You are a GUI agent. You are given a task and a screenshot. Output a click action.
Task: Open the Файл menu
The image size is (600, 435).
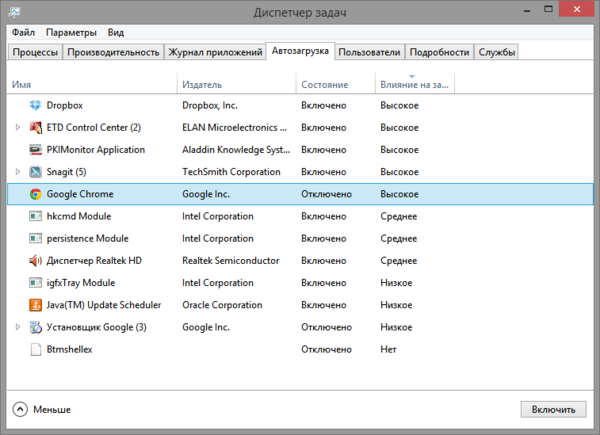(x=23, y=33)
